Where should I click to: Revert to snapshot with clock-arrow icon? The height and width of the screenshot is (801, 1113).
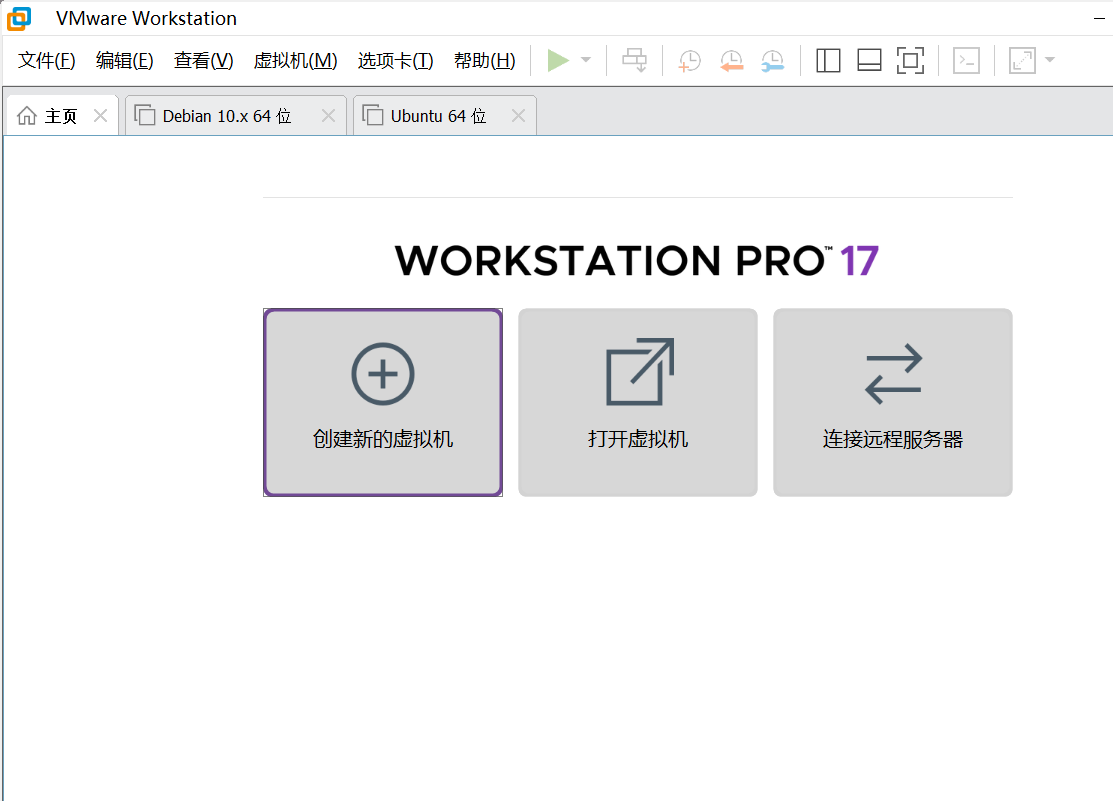point(731,60)
